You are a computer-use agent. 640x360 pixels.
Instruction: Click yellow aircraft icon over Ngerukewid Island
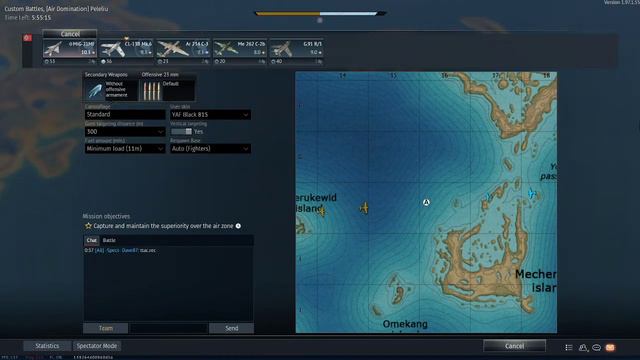tap(322, 211)
